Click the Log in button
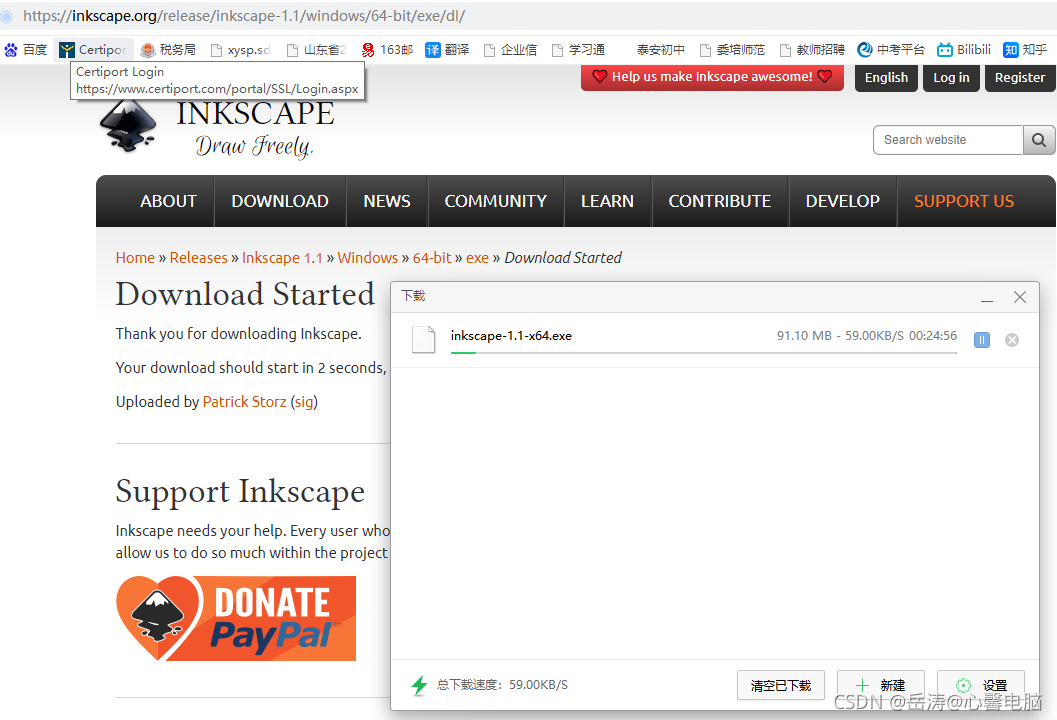Viewport: 1057px width, 720px height. (951, 78)
